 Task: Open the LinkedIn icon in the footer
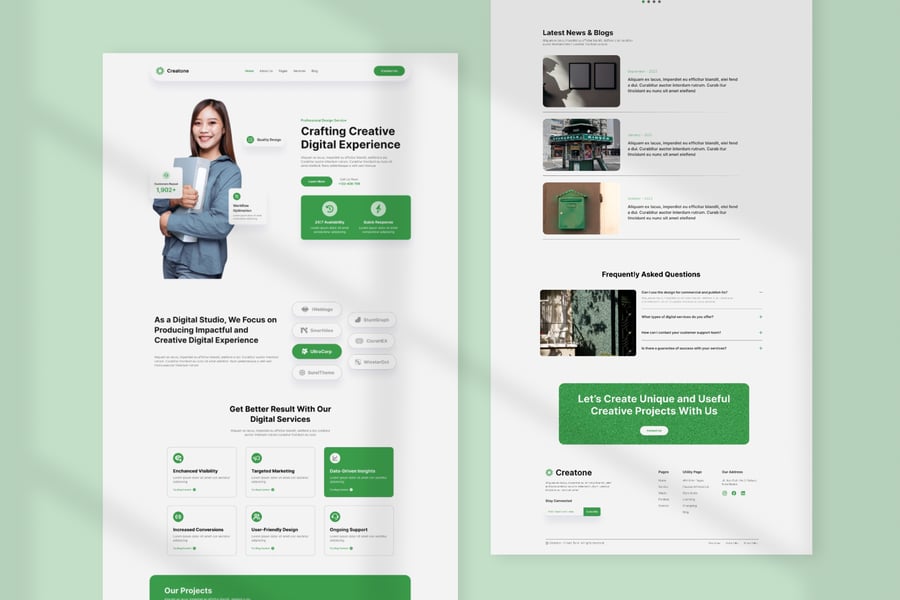[742, 493]
